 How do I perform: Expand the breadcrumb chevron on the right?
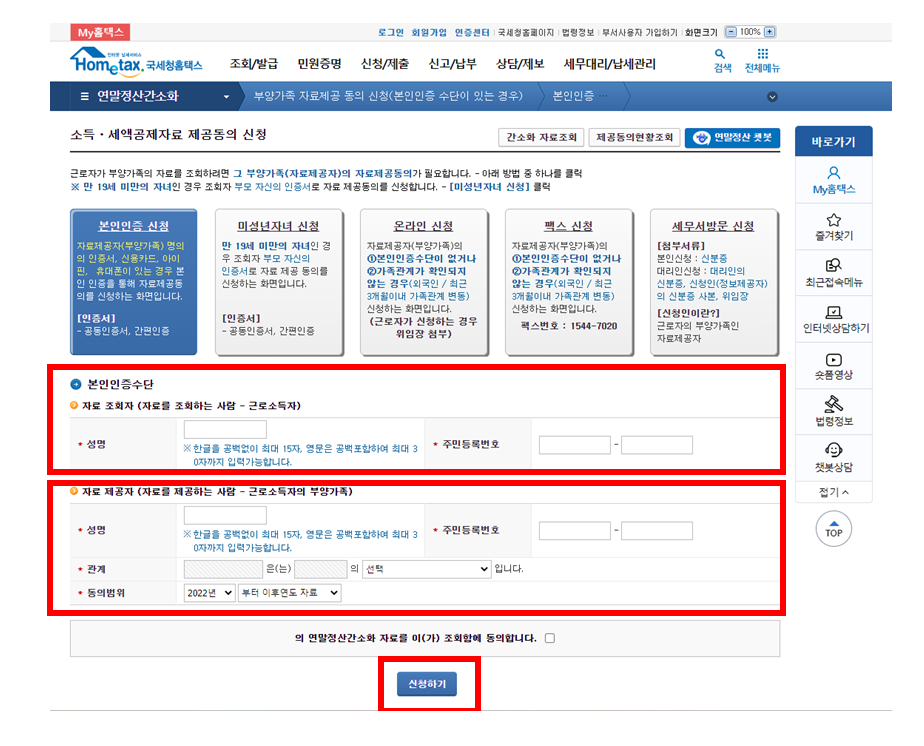click(x=771, y=99)
